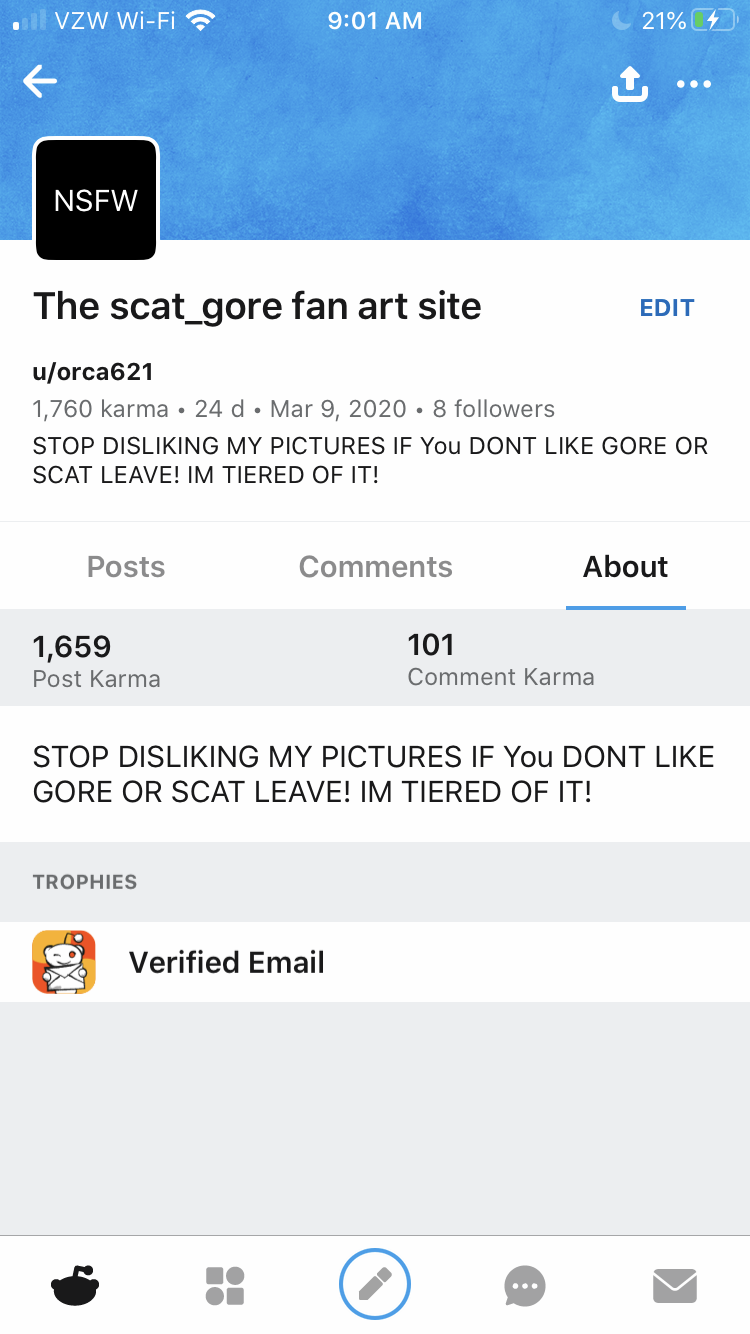Open the communities grid icon

(225, 1285)
